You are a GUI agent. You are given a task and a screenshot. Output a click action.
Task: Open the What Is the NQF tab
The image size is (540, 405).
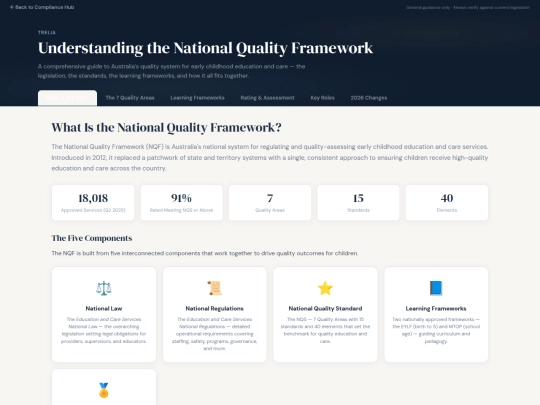[x=68, y=98]
